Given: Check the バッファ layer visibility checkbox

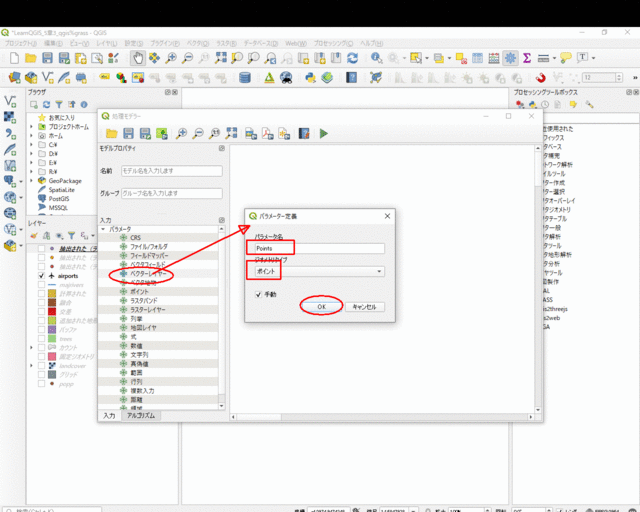Looking at the screenshot, I should [41, 329].
